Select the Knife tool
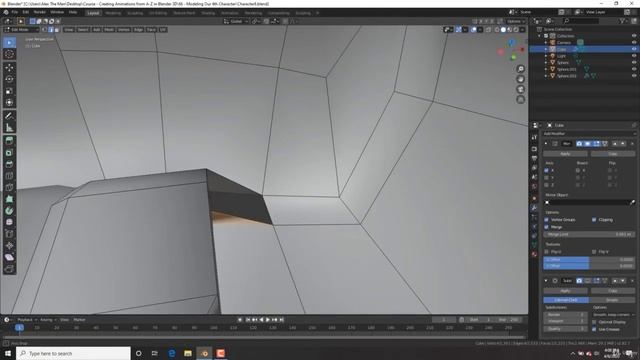The width and height of the screenshot is (640, 360). [x=9, y=187]
